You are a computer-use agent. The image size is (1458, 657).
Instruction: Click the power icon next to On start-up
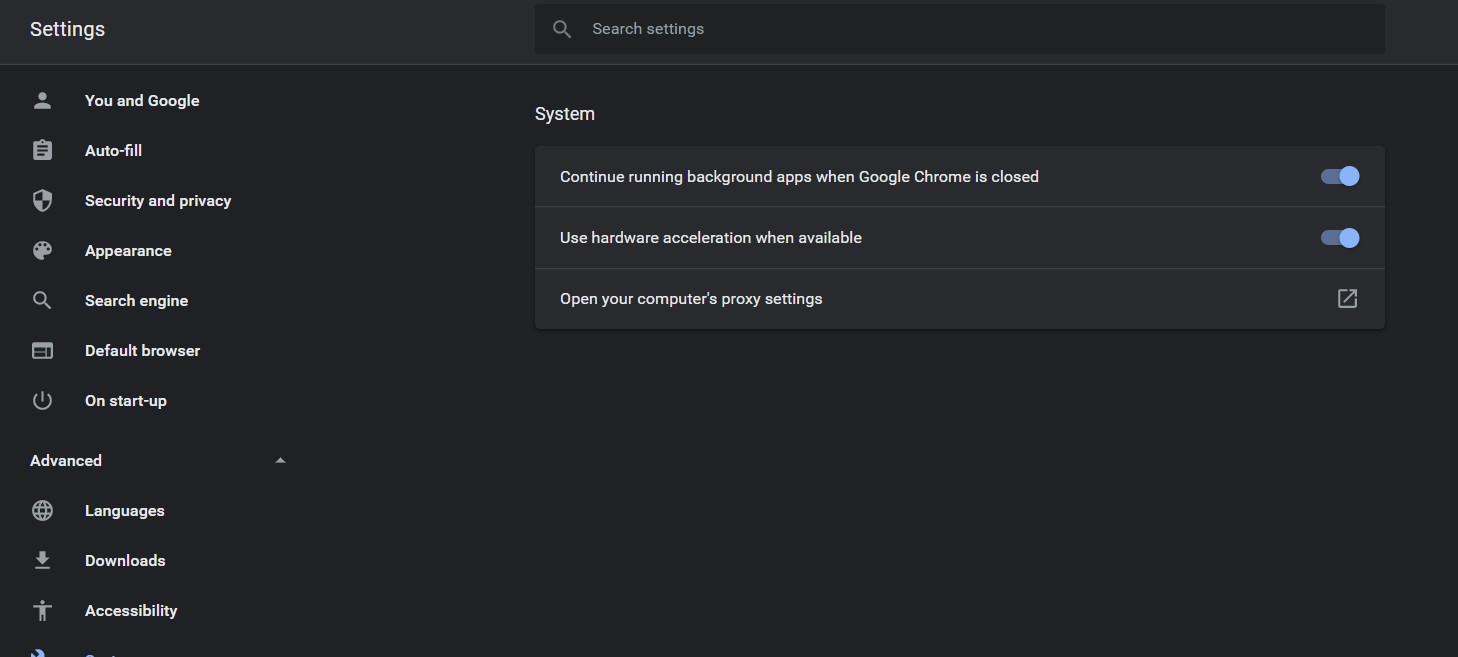[x=42, y=401]
